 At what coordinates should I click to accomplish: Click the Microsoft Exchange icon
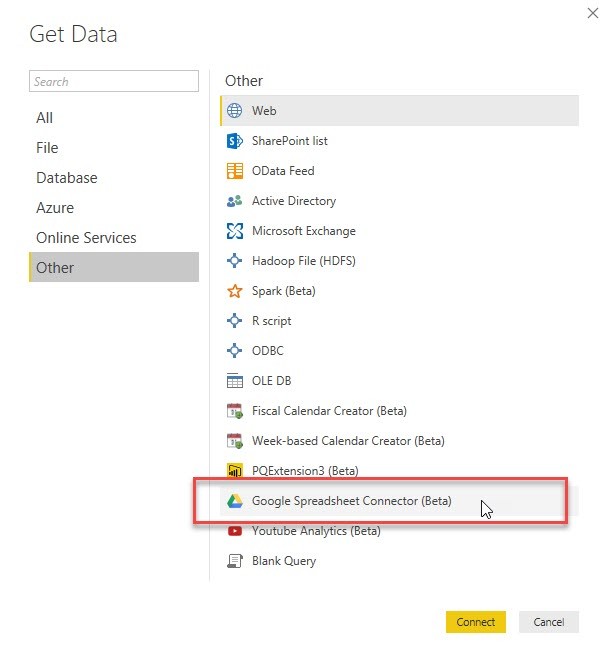coord(234,231)
